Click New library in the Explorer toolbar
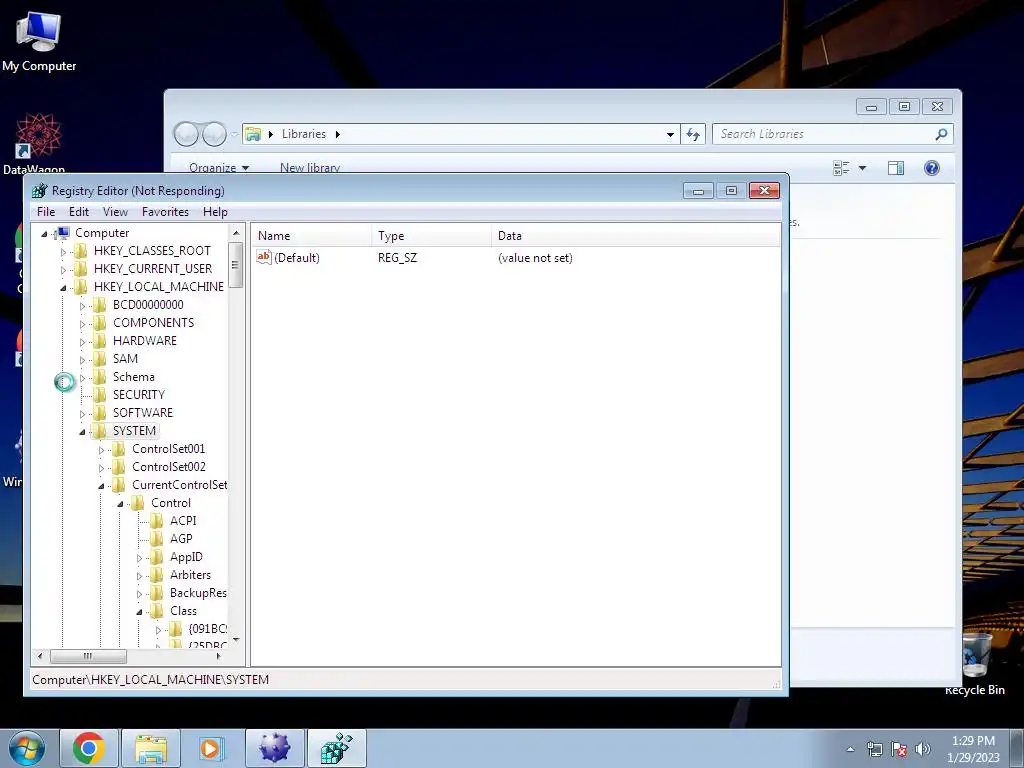This screenshot has height=768, width=1024. coord(310,167)
